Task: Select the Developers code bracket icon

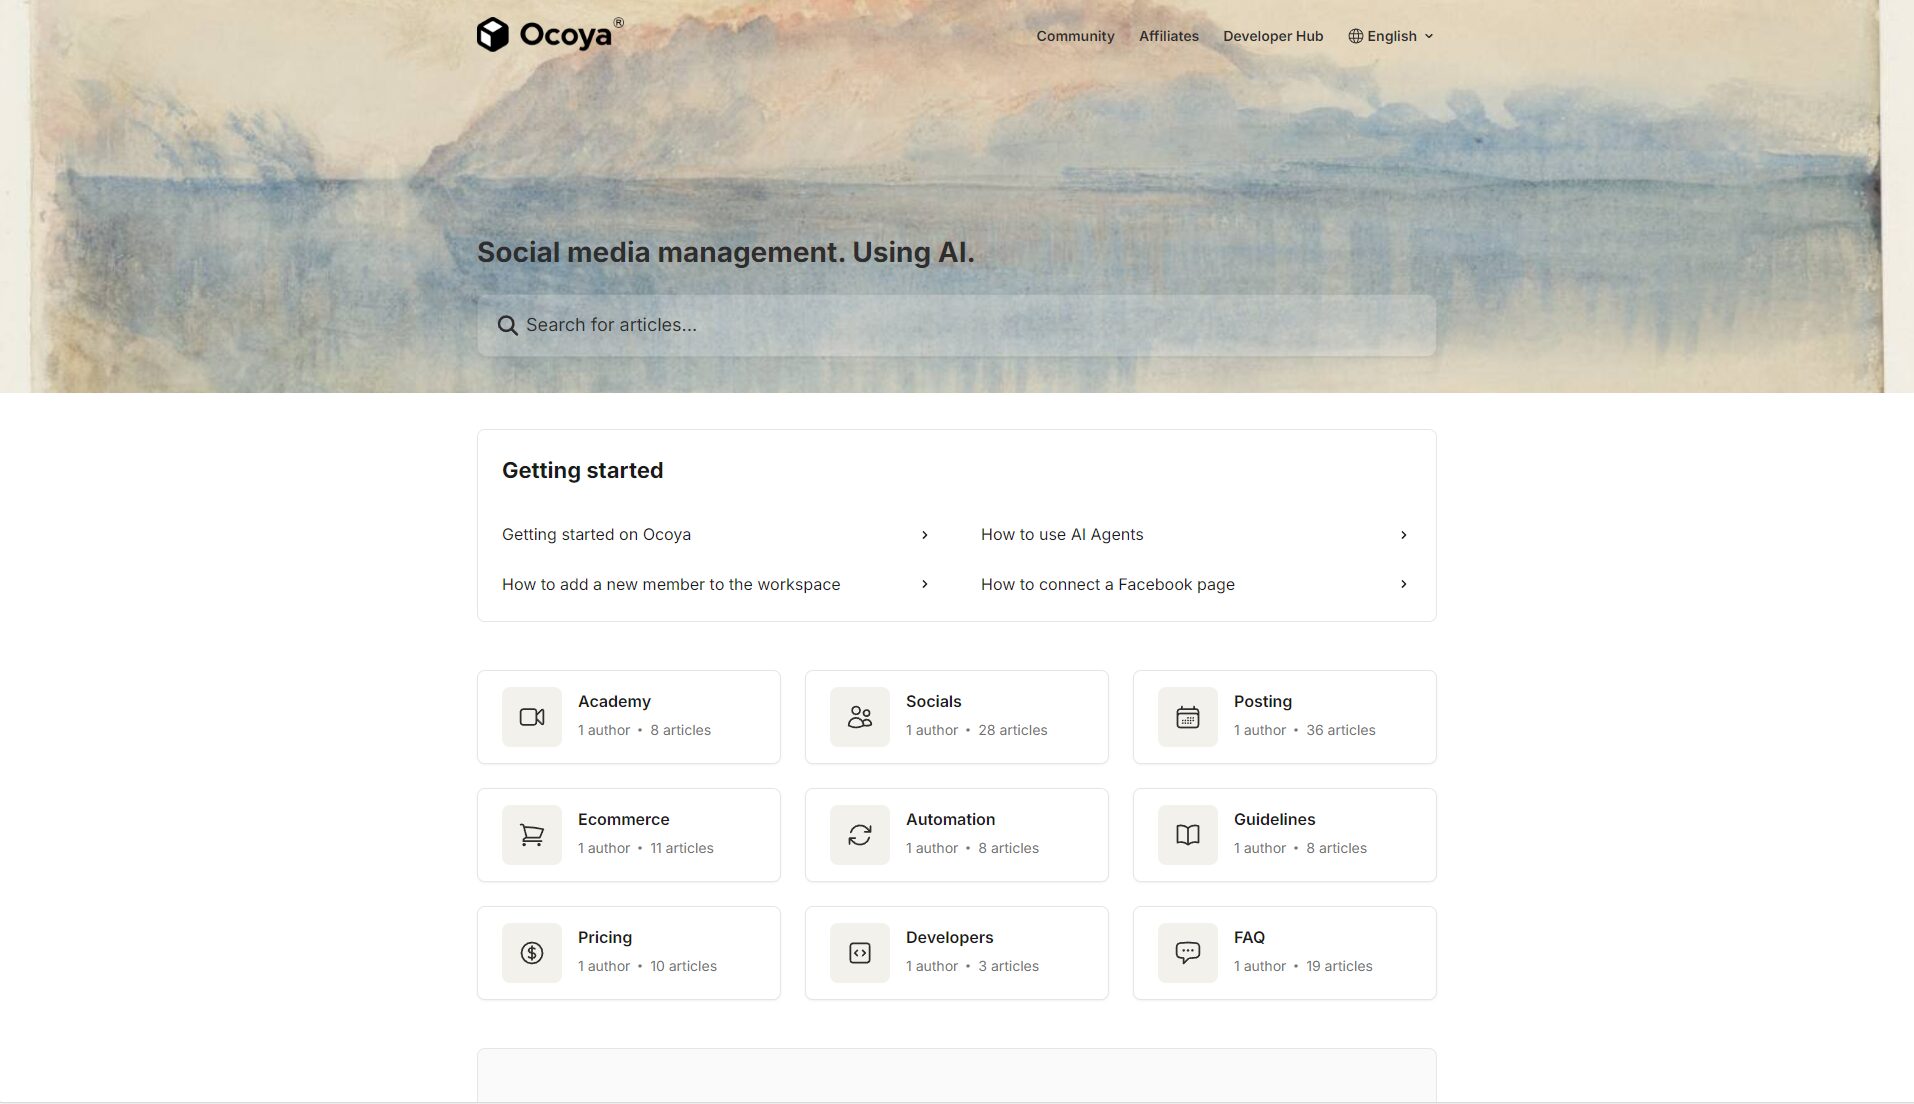Action: [x=860, y=953]
